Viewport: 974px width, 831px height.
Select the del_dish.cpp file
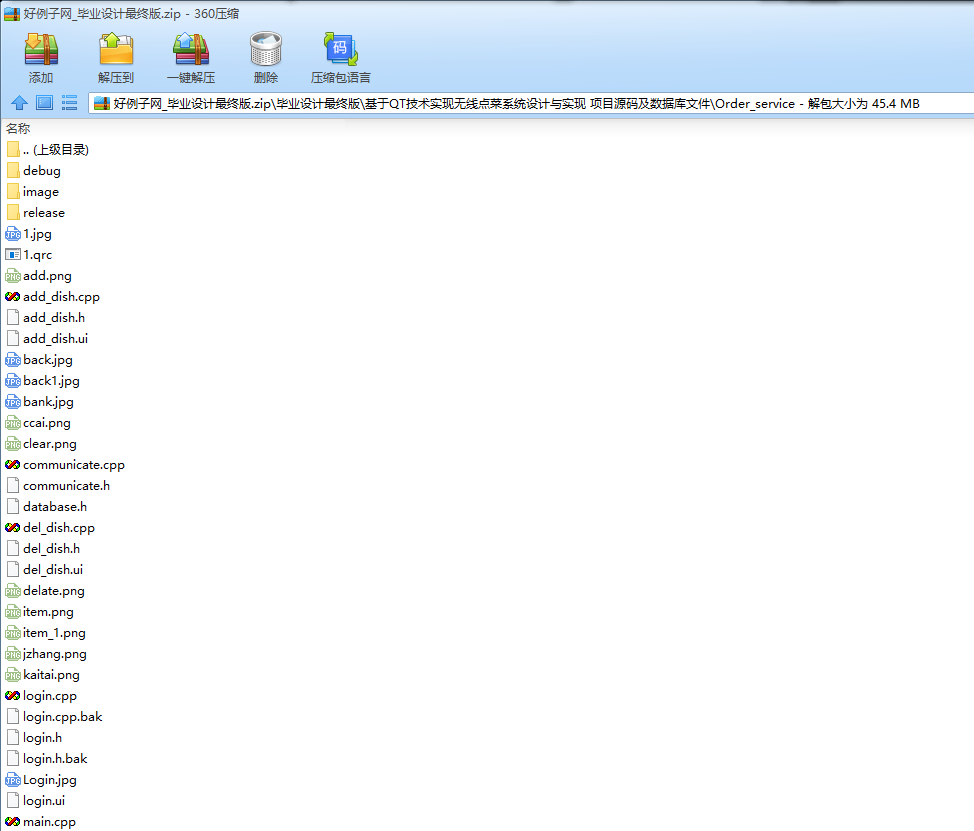coord(50,528)
